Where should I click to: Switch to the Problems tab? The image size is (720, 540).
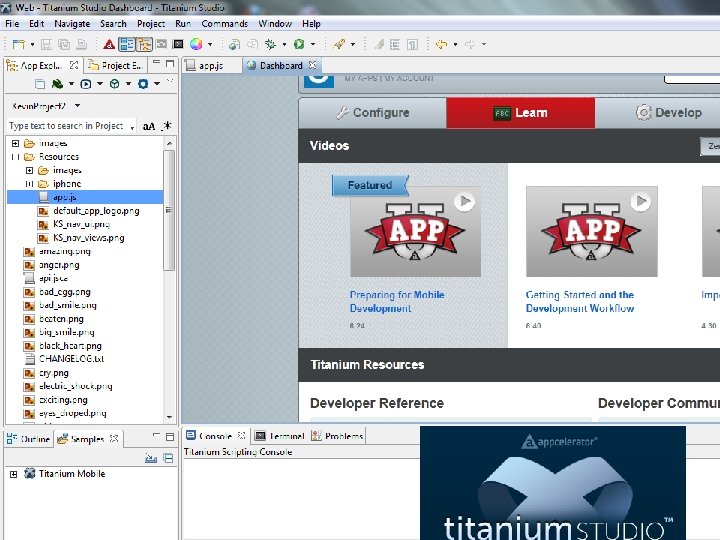pyautogui.click(x=338, y=436)
